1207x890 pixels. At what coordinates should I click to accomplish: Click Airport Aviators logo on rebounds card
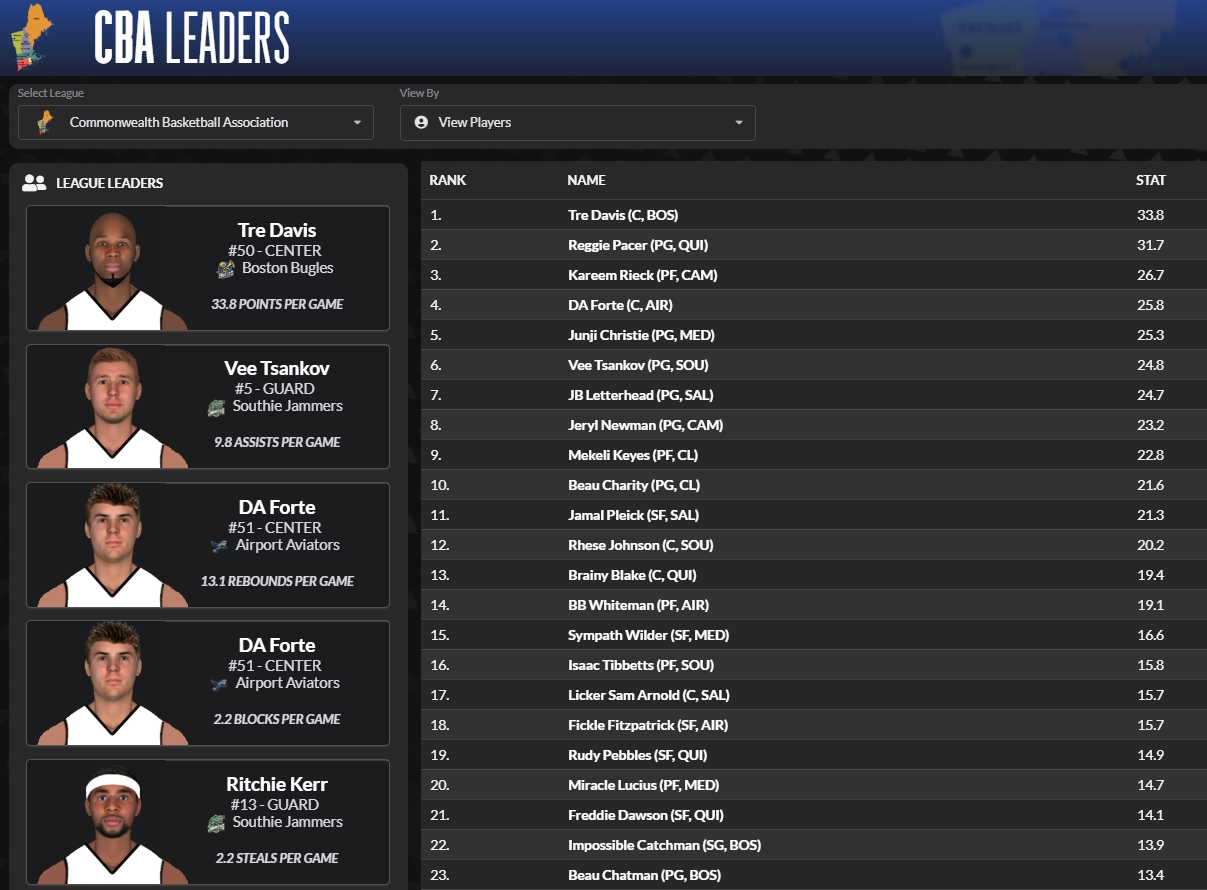pos(219,546)
